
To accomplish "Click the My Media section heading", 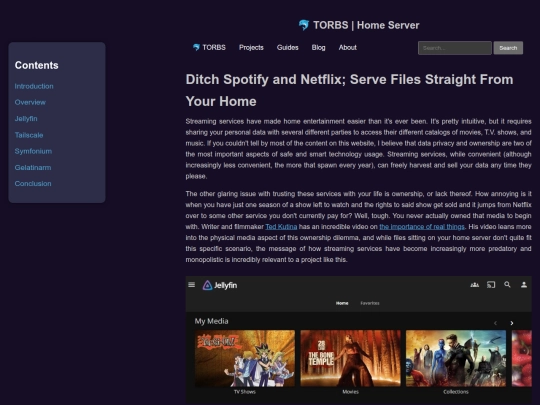I will tap(211, 321).
